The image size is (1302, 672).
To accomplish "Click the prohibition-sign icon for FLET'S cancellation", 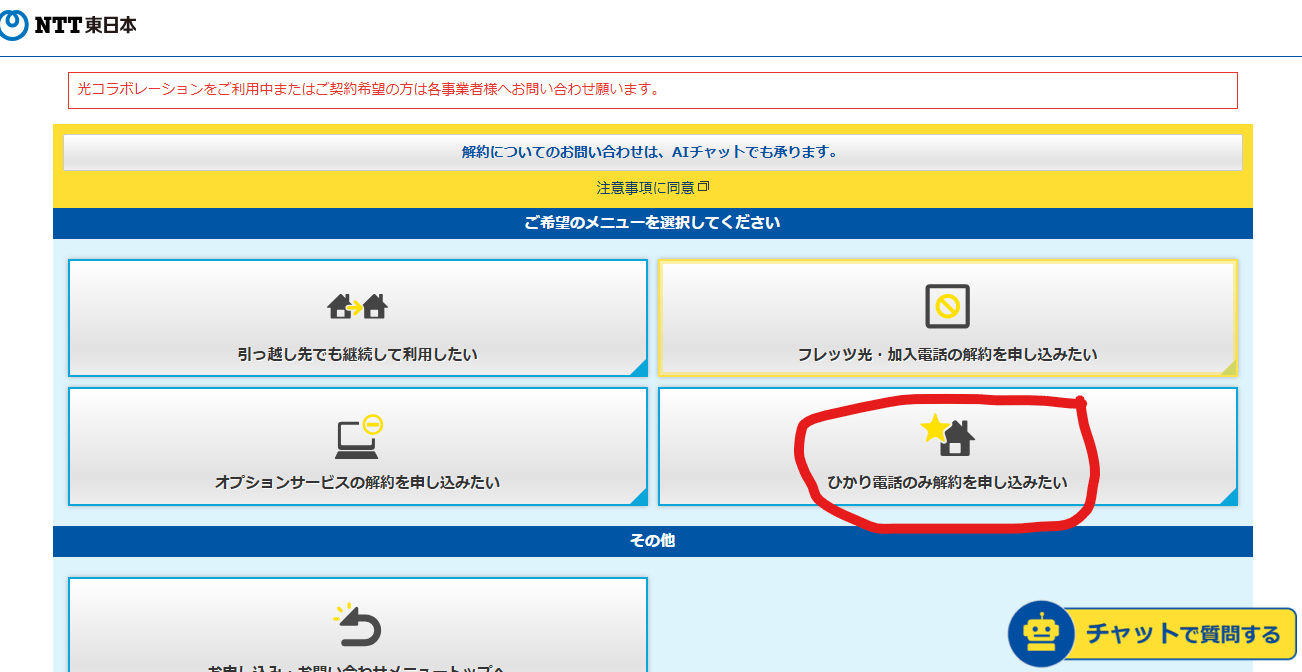I will point(947,306).
